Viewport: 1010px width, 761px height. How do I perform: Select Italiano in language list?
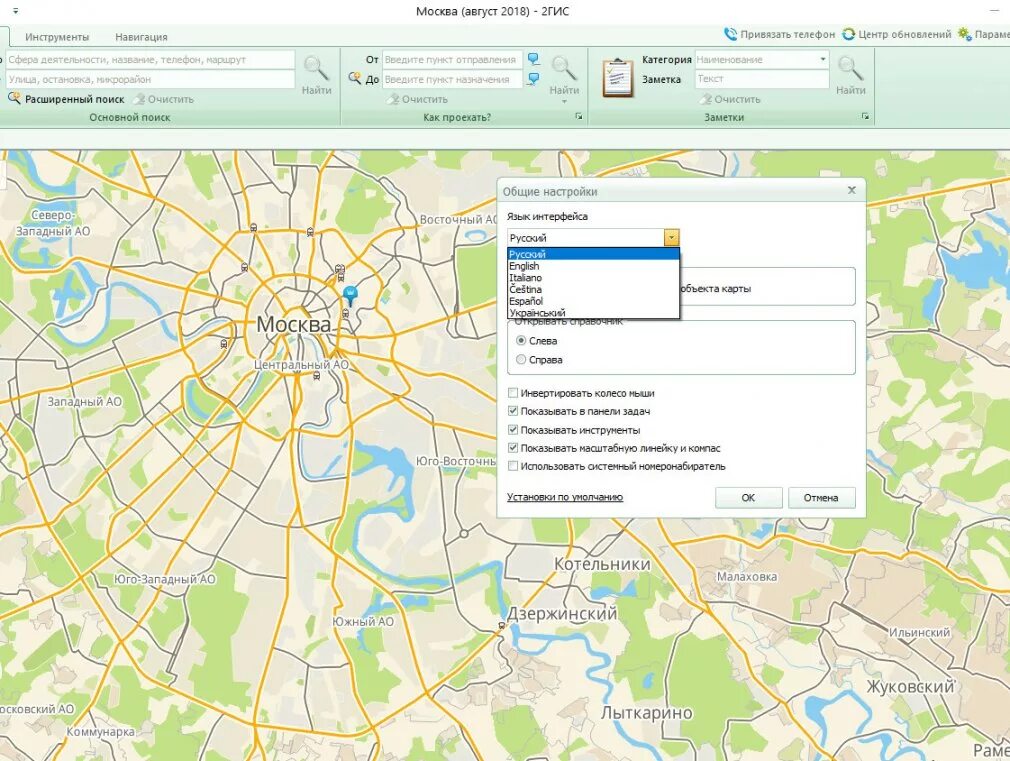pyautogui.click(x=593, y=277)
